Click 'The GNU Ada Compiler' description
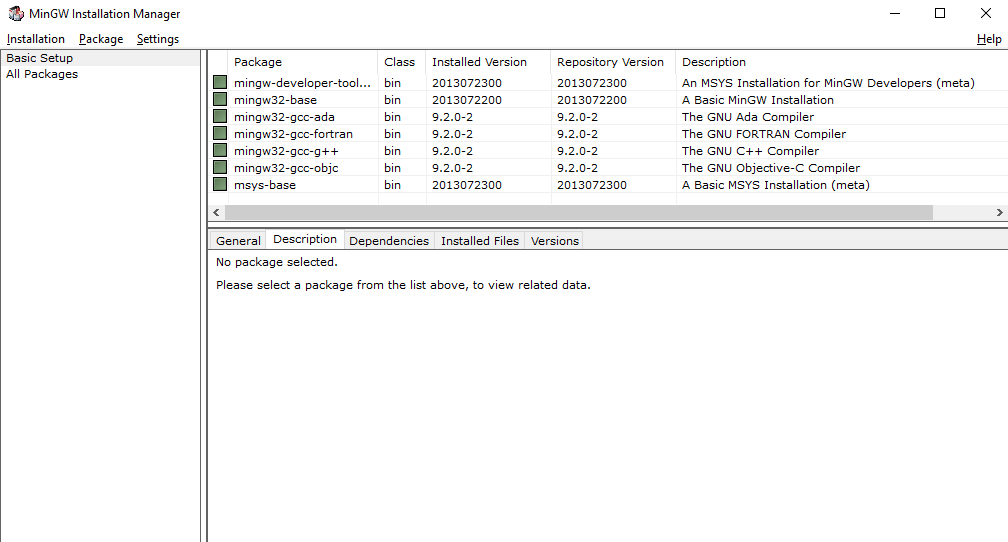 click(748, 117)
